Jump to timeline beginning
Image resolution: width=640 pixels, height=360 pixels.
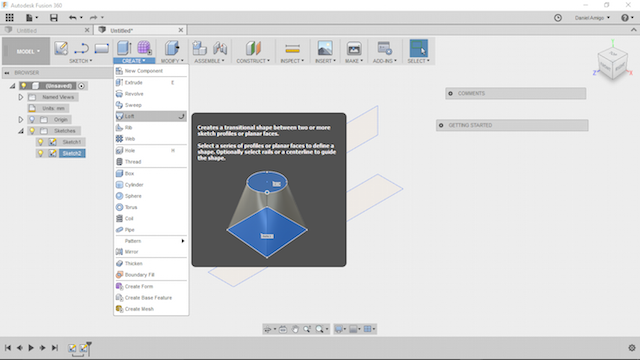pyautogui.click(x=8, y=348)
